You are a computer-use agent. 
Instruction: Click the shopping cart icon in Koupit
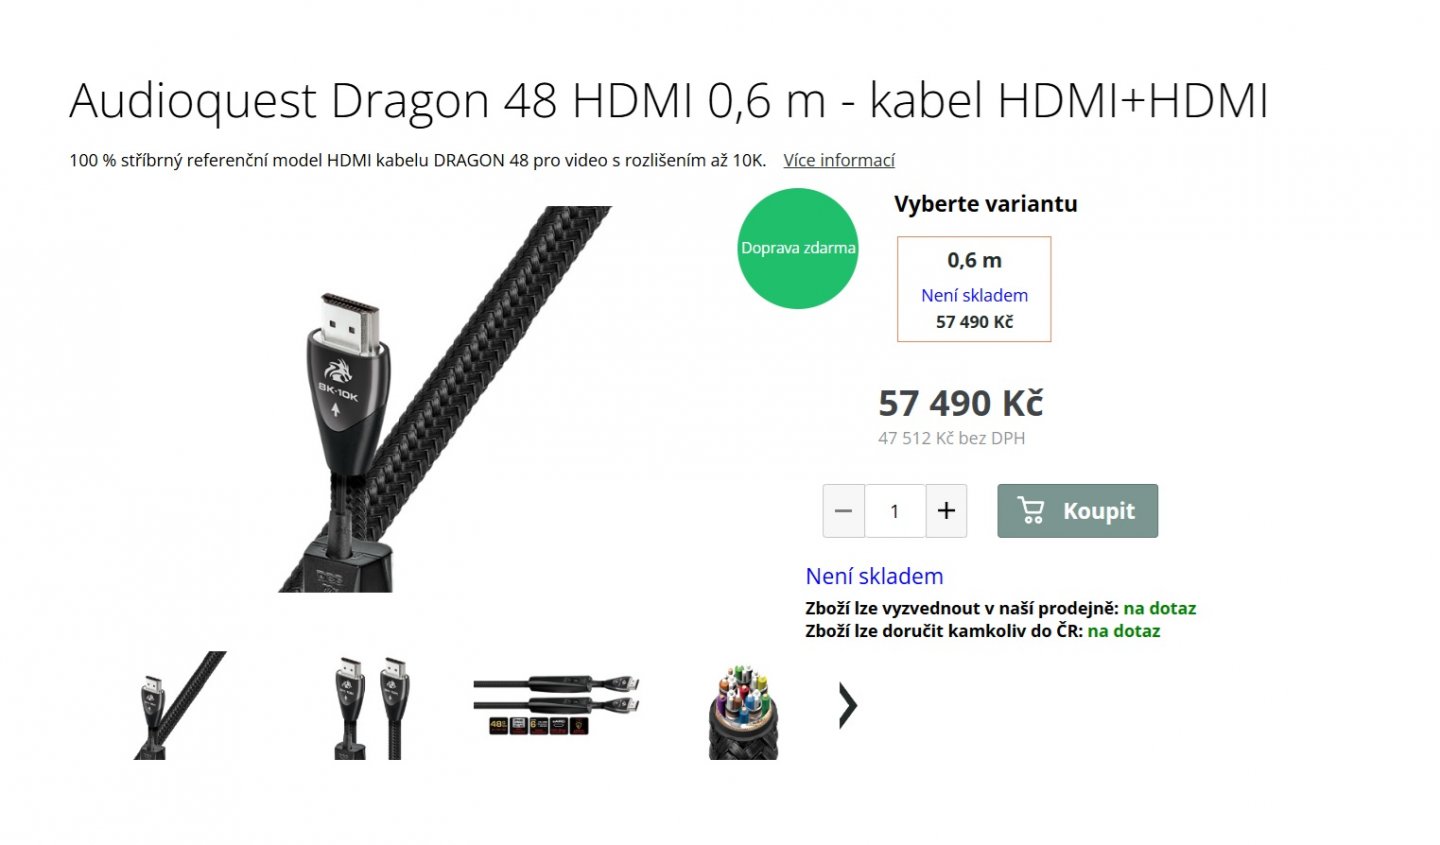tap(1031, 510)
